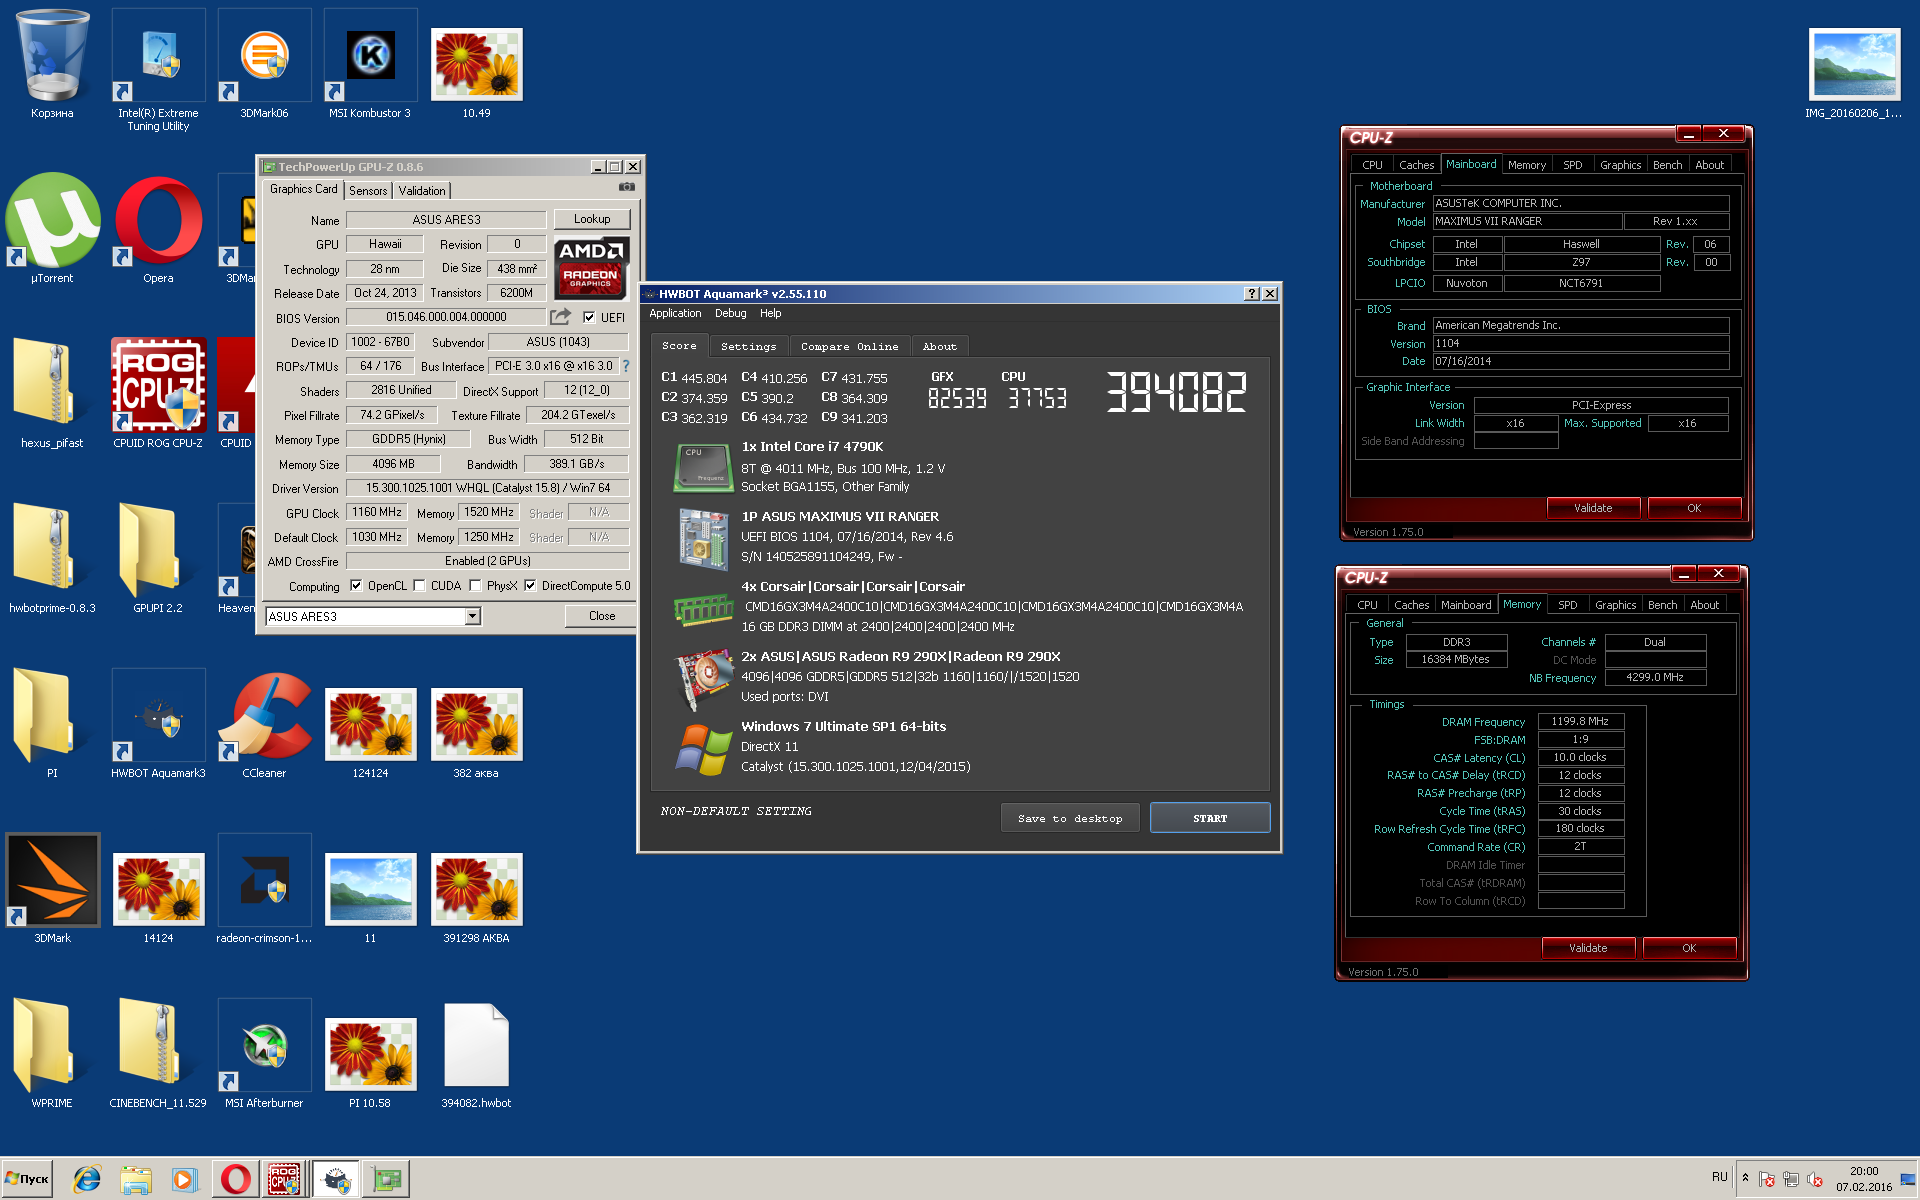Click the GPU-Z Name field ASUS ARES3

446,220
